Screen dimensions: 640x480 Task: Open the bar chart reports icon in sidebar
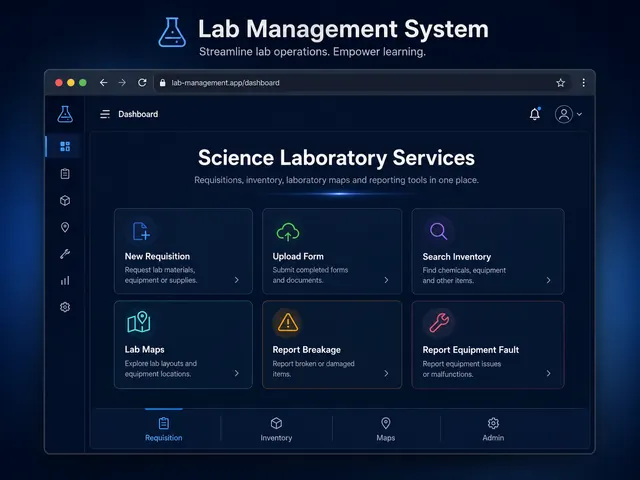click(65, 280)
